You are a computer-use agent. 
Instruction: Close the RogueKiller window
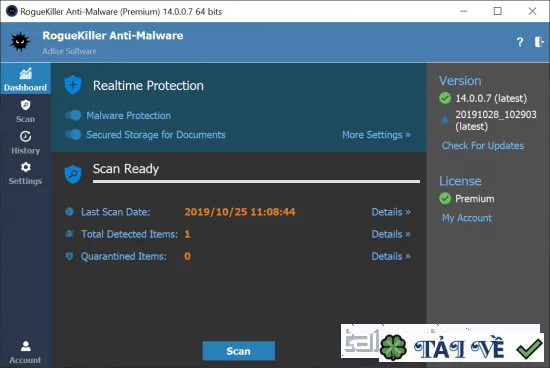click(x=532, y=11)
